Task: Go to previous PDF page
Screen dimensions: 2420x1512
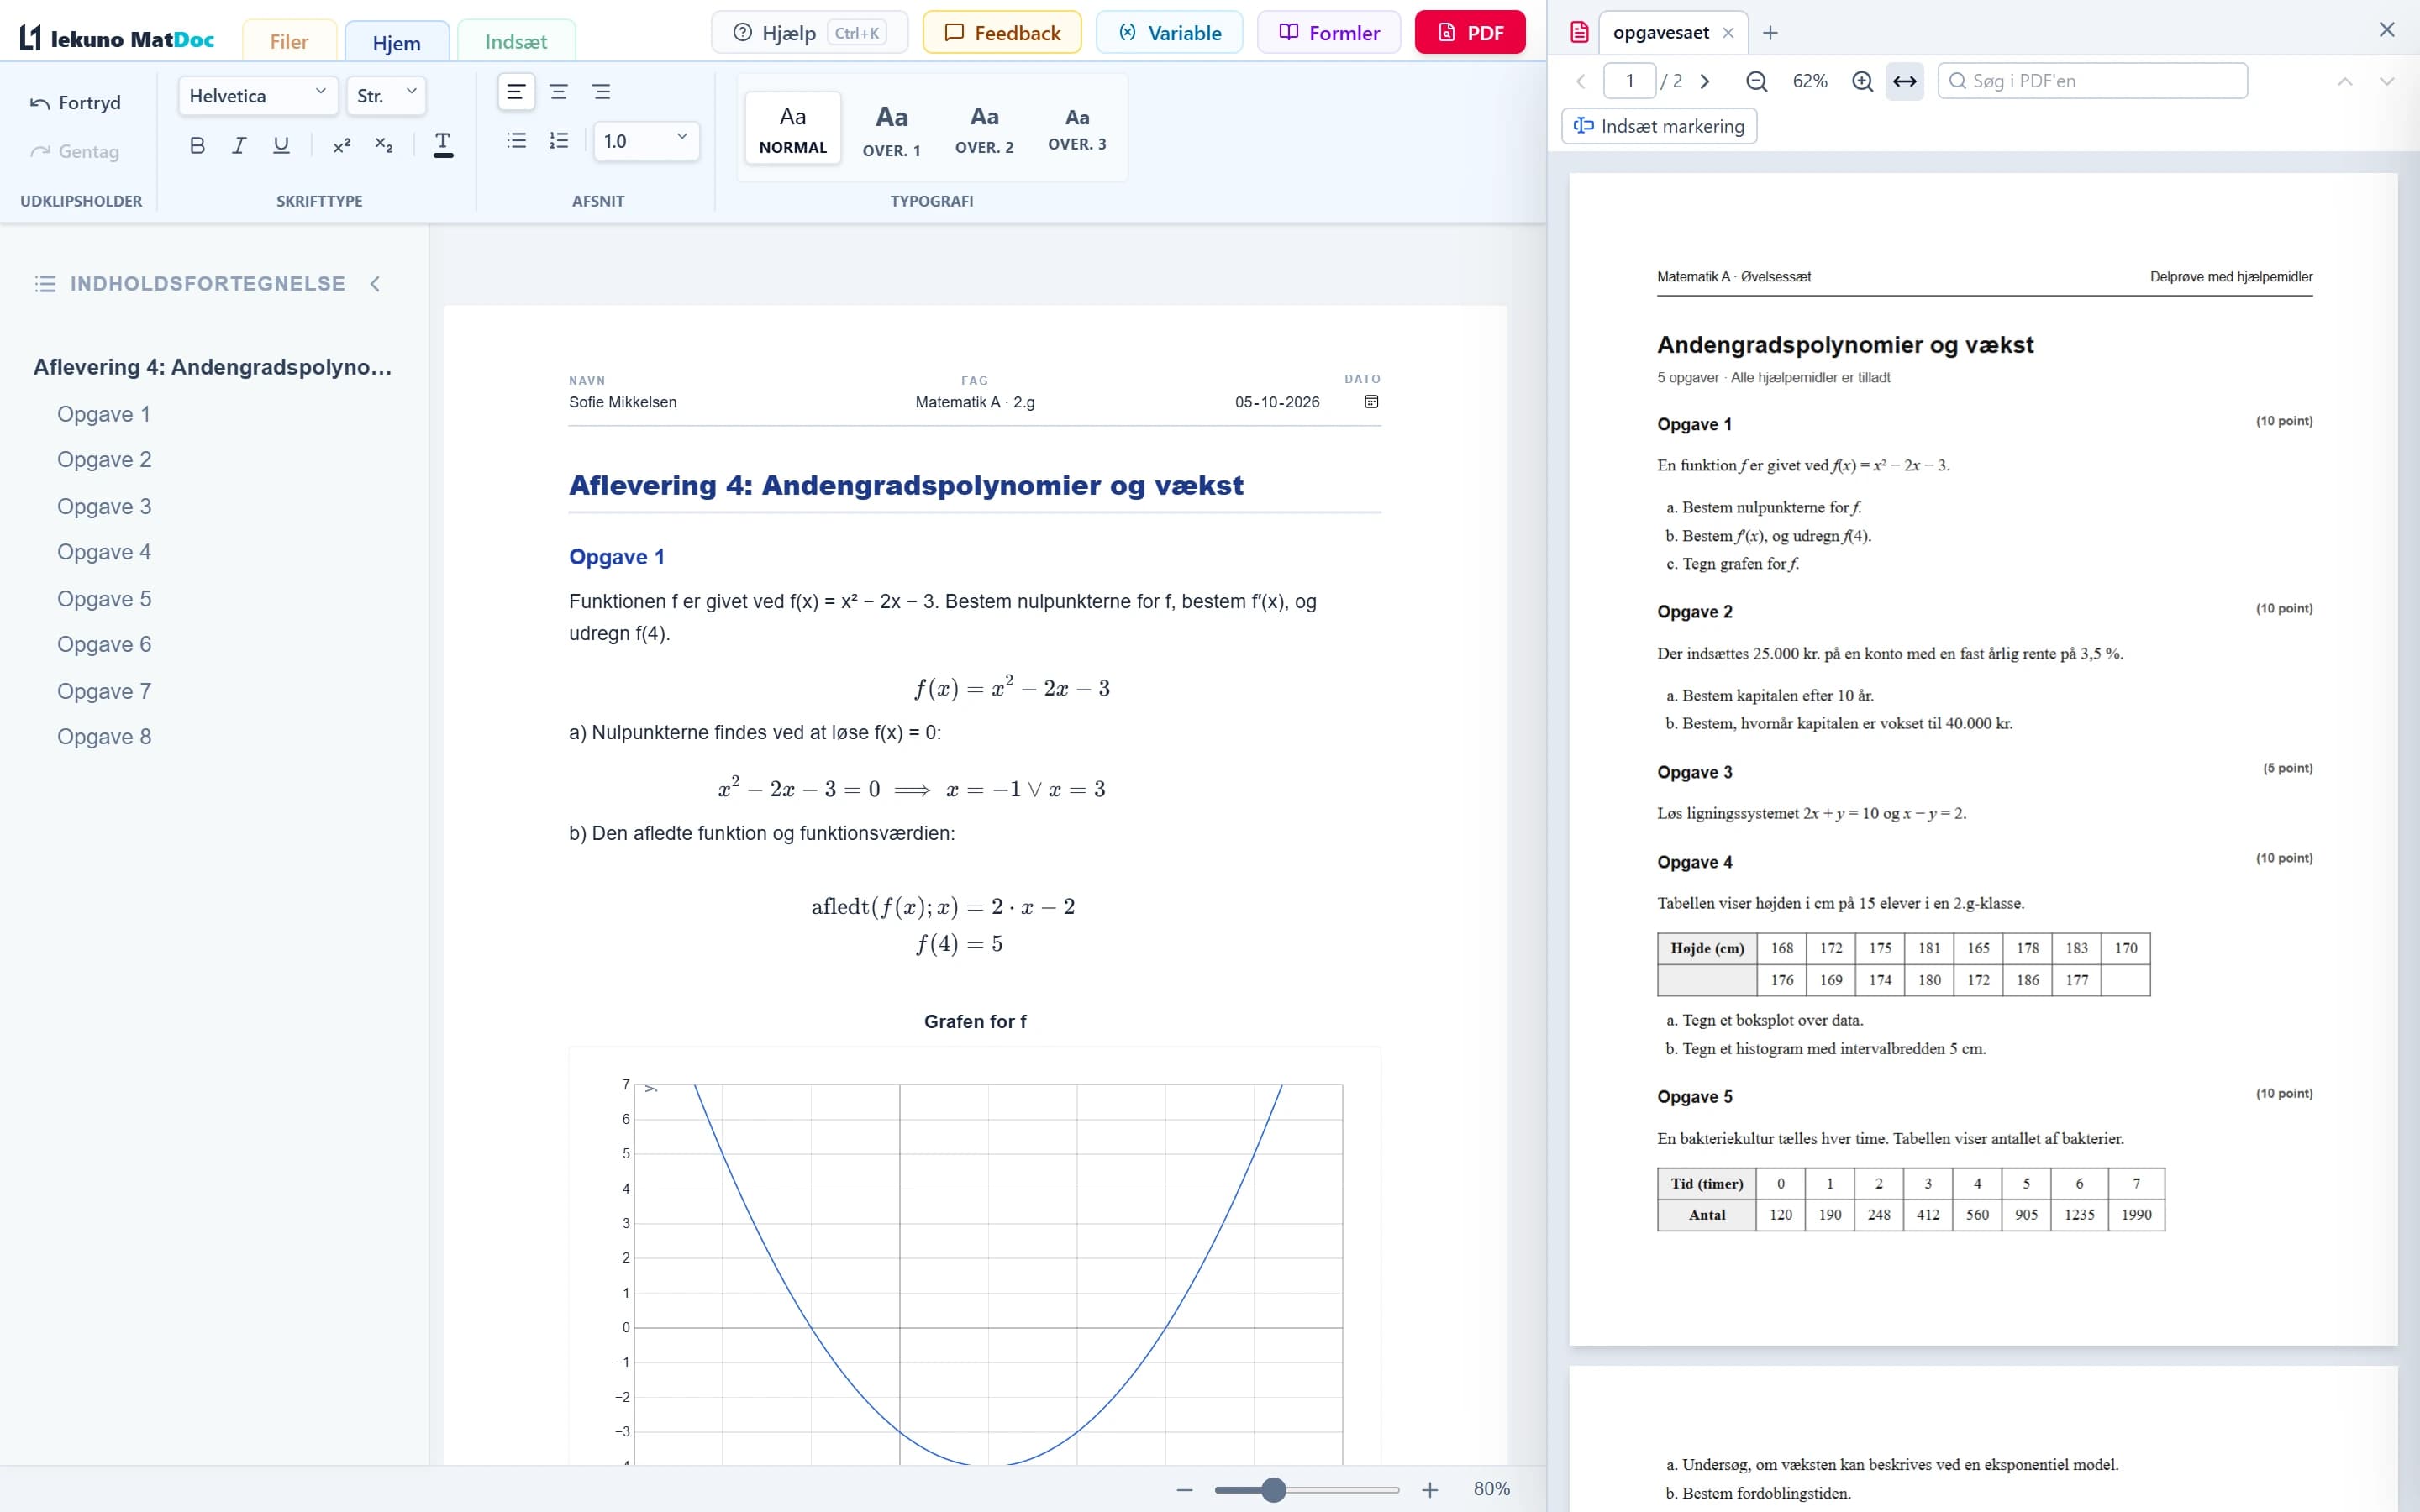Action: 1581,81
